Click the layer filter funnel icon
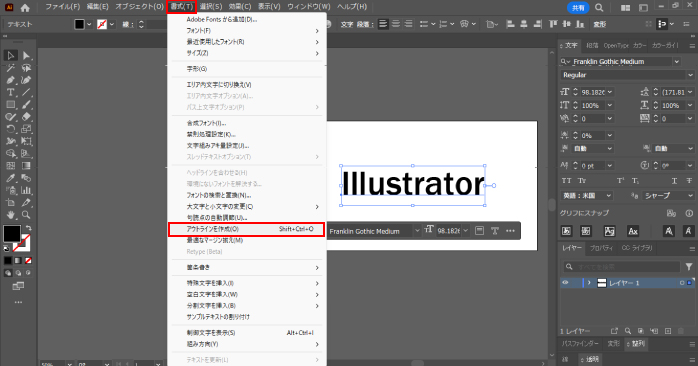The height and width of the screenshot is (366, 698). pos(689,267)
